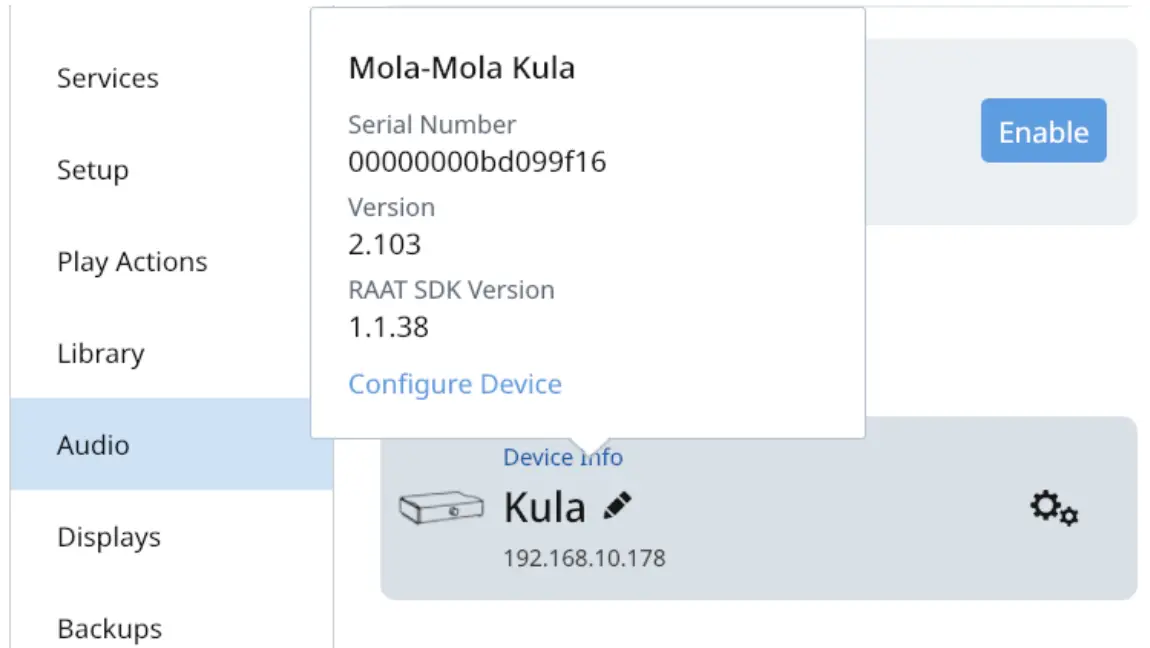The image size is (1150, 648).
Task: Click the version value 2.103
Action: tap(384, 244)
